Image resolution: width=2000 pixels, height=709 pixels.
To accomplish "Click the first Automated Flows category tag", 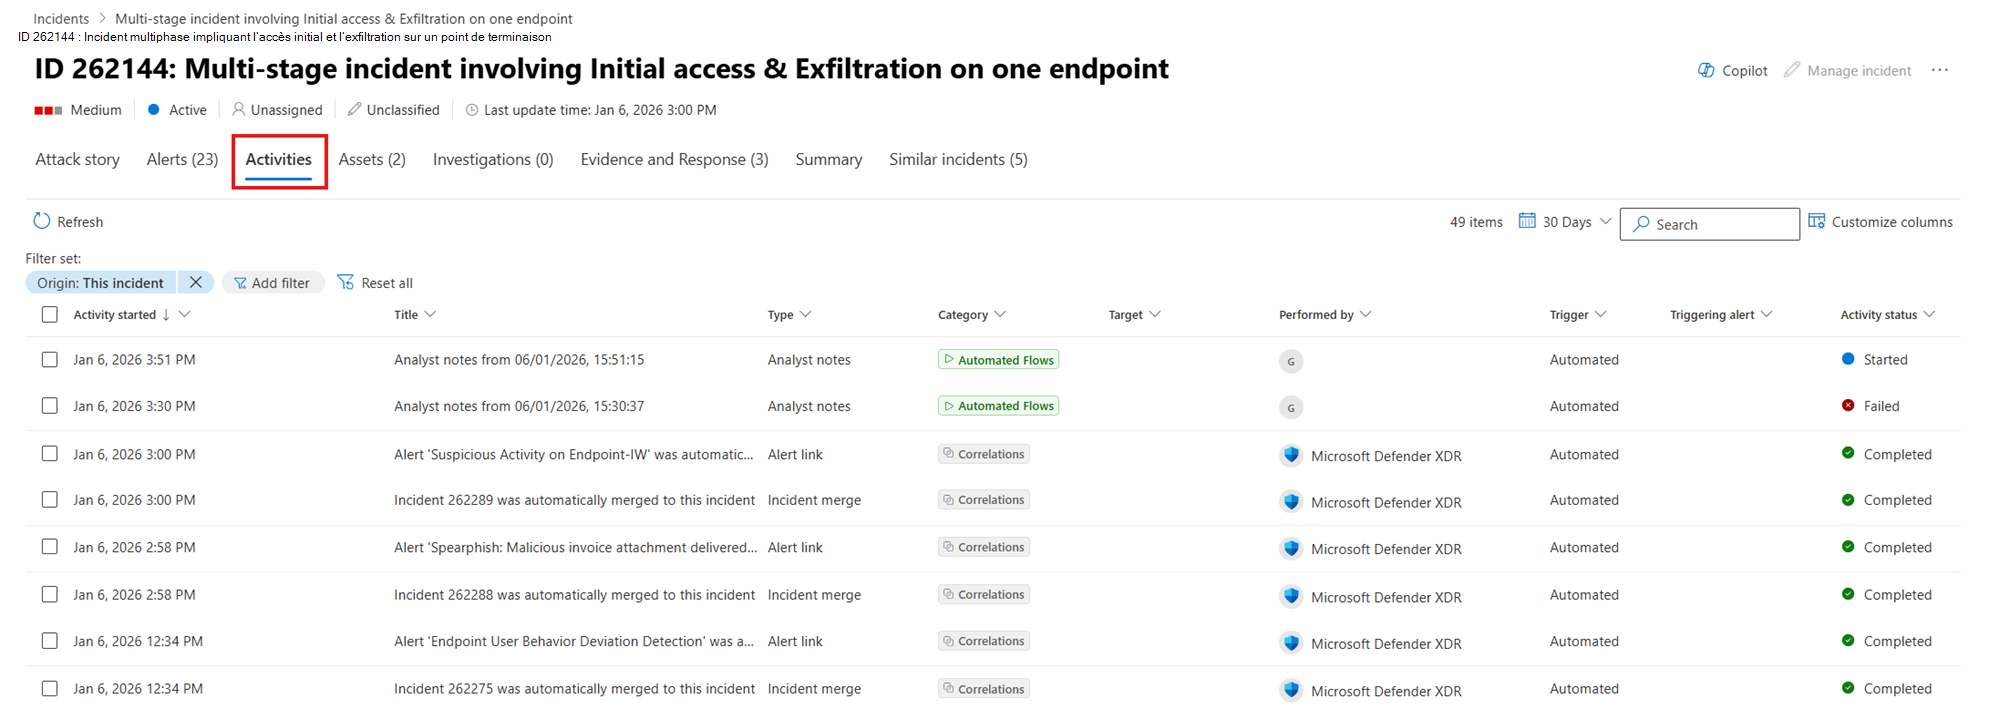I will 998,360.
